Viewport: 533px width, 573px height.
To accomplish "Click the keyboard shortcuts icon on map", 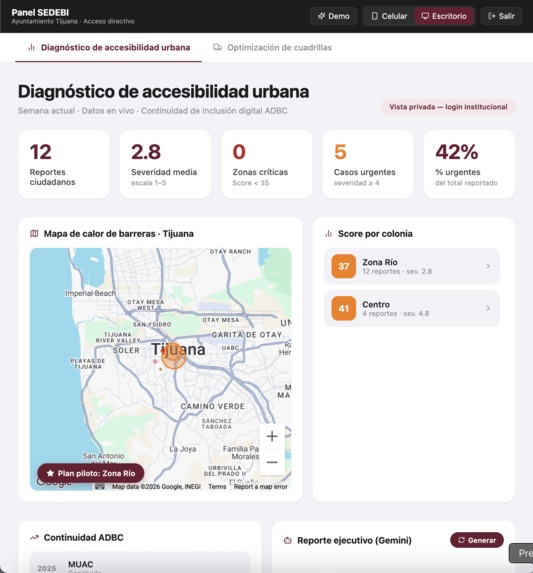I will point(100,486).
